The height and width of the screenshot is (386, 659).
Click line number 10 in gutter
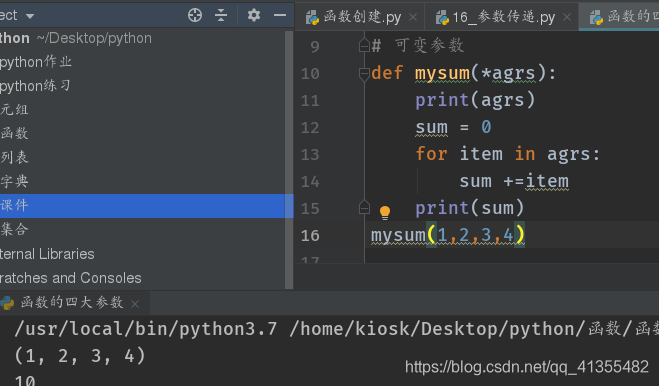(x=310, y=74)
